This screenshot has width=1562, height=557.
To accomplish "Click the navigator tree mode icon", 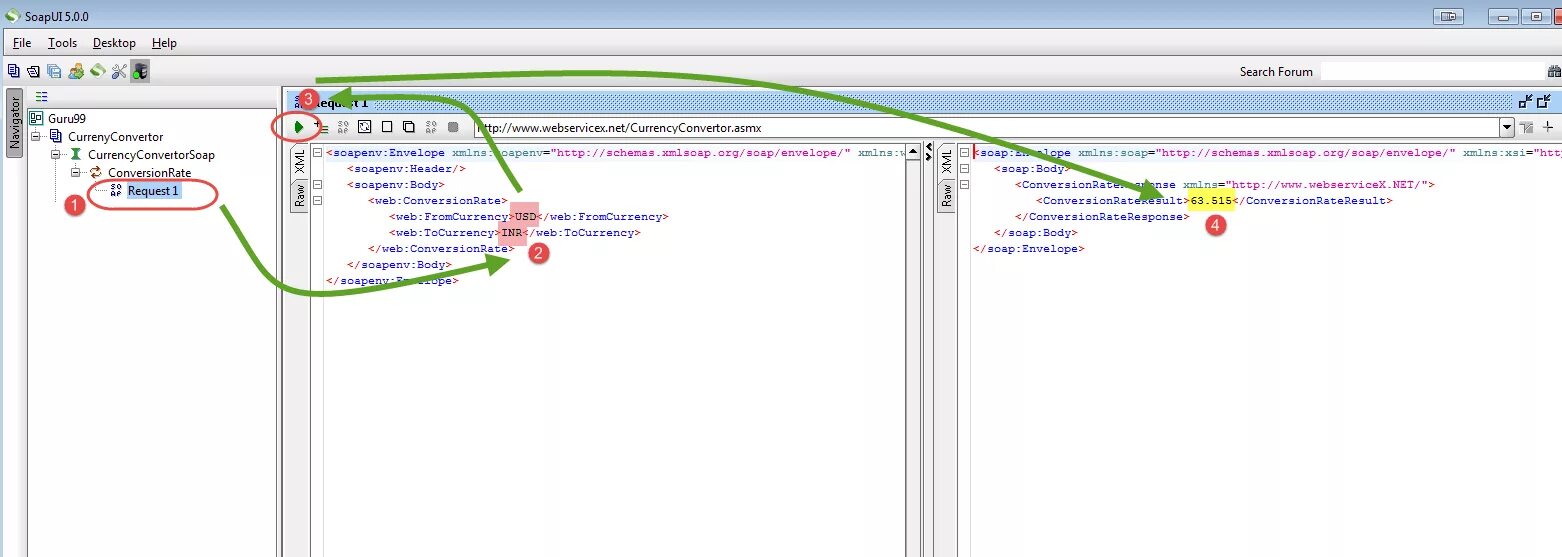I will click(x=41, y=97).
